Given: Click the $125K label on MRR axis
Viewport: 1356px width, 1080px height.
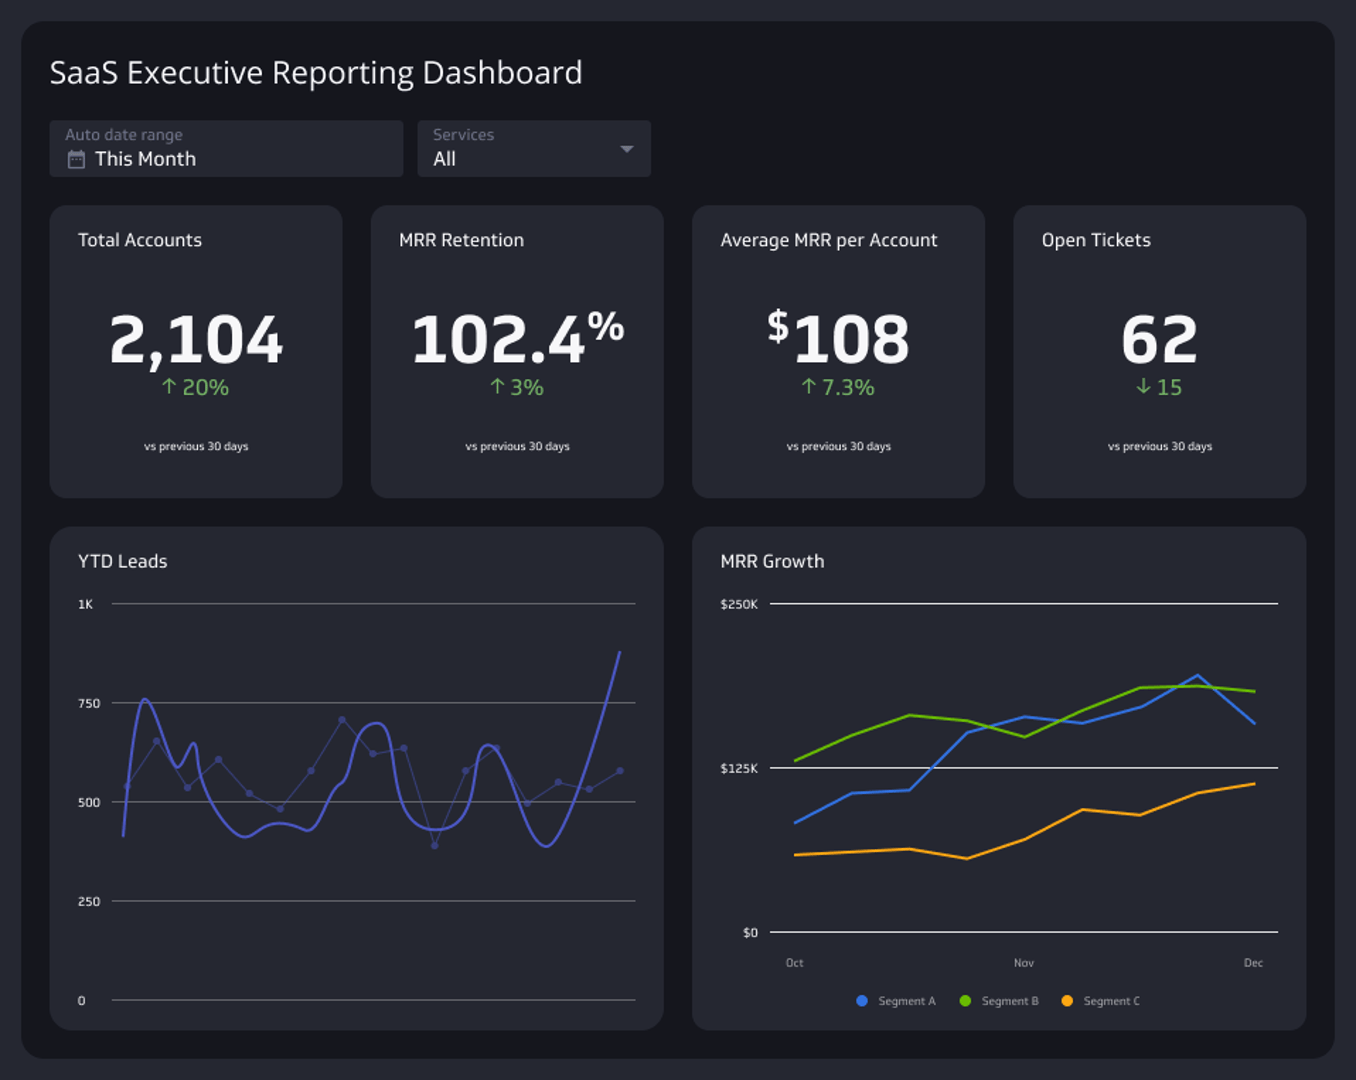Looking at the screenshot, I should point(739,768).
